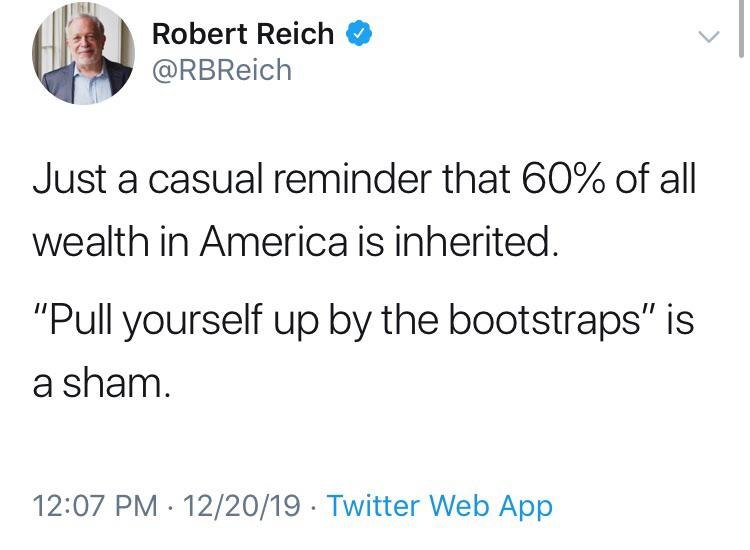Click the word "casual" in the tweet
Image resolution: width=750 pixels, height=550 pixels.
(206, 184)
